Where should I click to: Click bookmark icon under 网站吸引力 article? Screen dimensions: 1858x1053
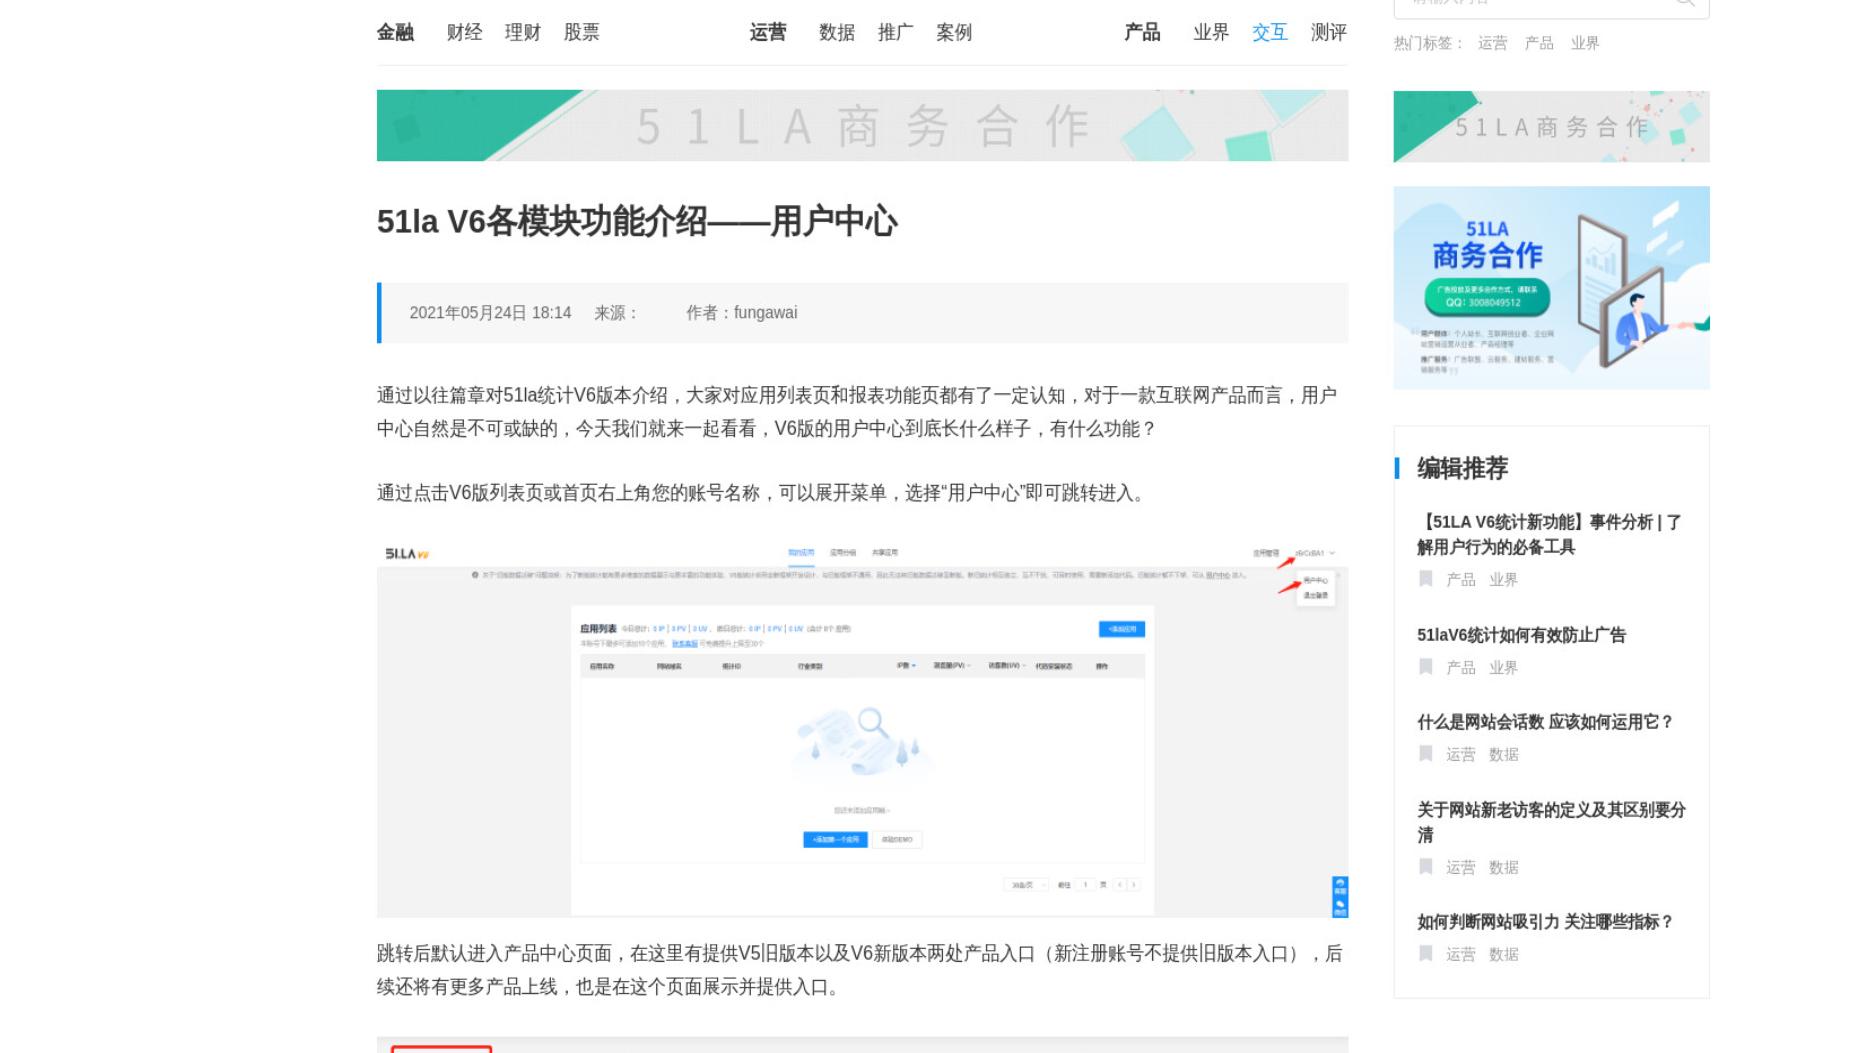point(1426,954)
